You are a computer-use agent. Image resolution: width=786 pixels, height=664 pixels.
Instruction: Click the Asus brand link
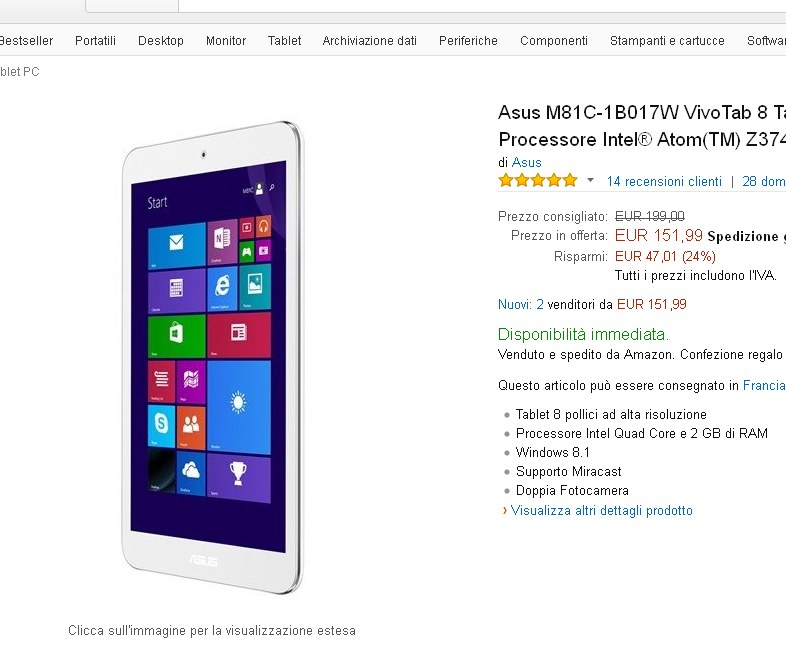point(526,162)
